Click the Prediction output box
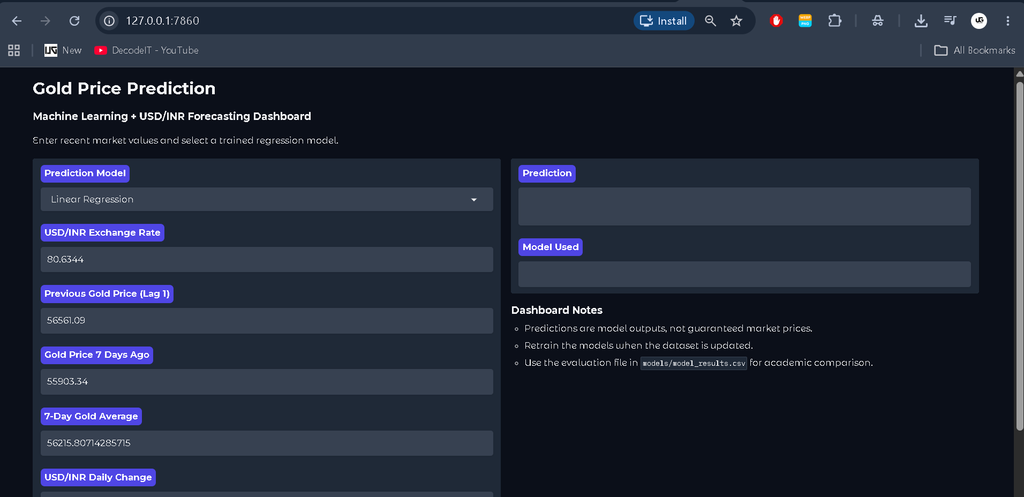 (x=744, y=206)
